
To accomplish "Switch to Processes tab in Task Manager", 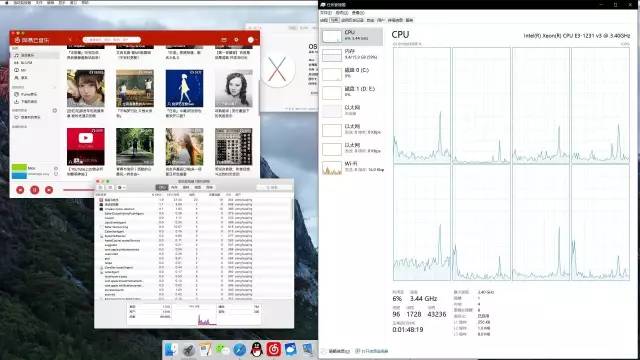I will tap(324, 20).
